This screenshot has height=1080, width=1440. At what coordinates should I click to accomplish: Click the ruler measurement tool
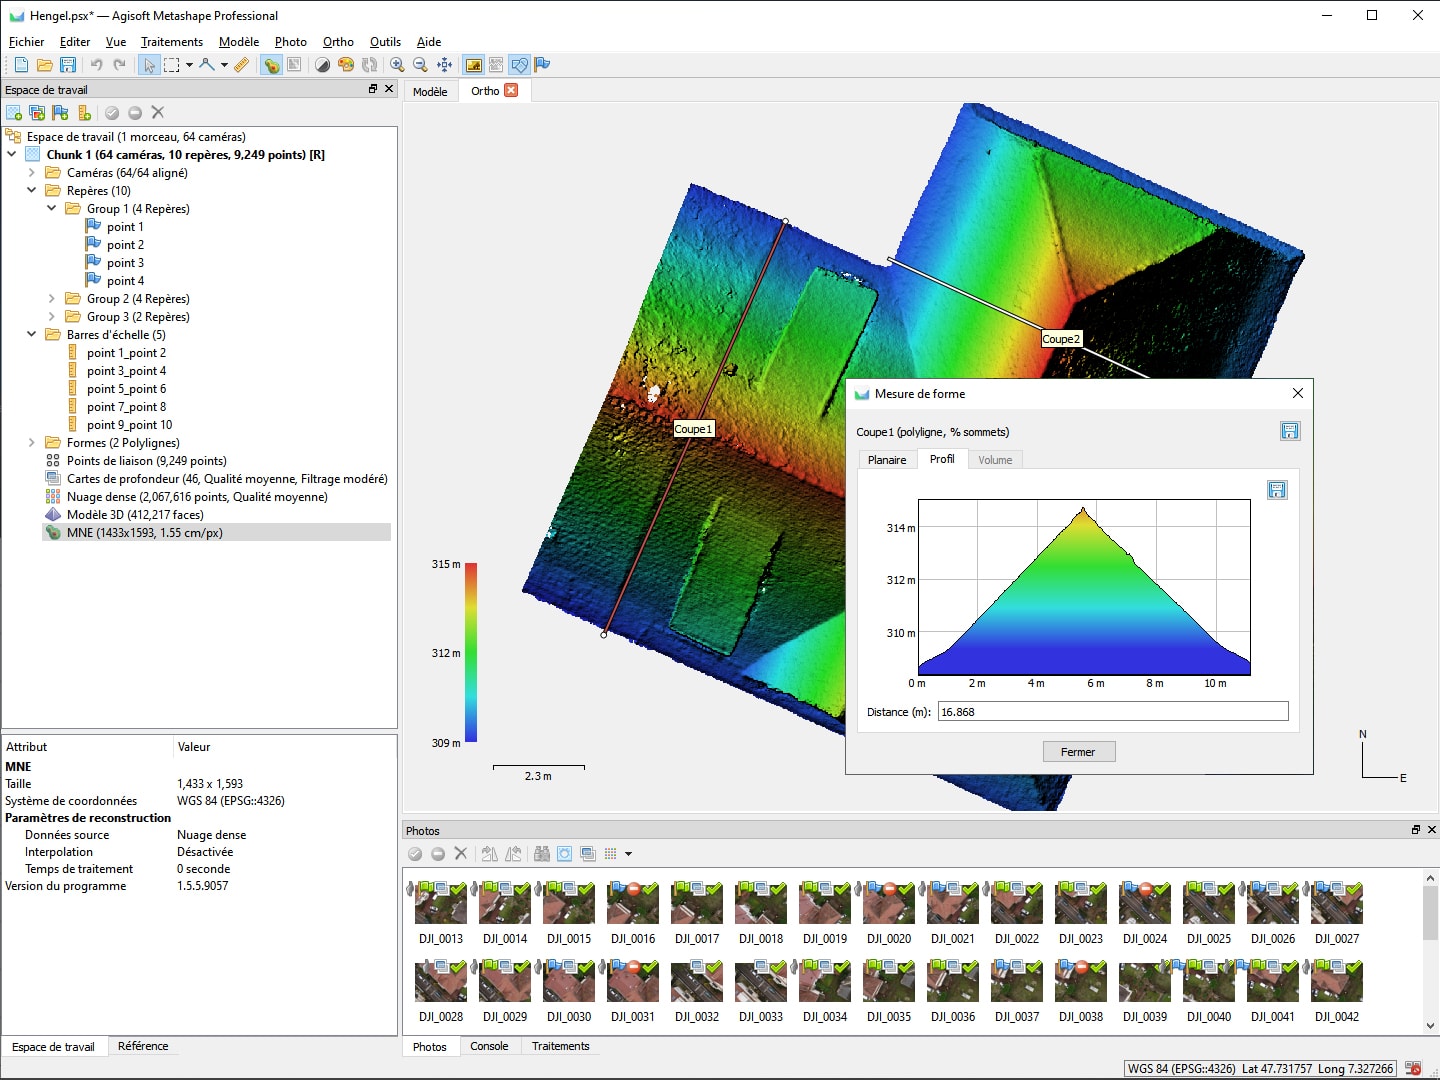[x=241, y=65]
